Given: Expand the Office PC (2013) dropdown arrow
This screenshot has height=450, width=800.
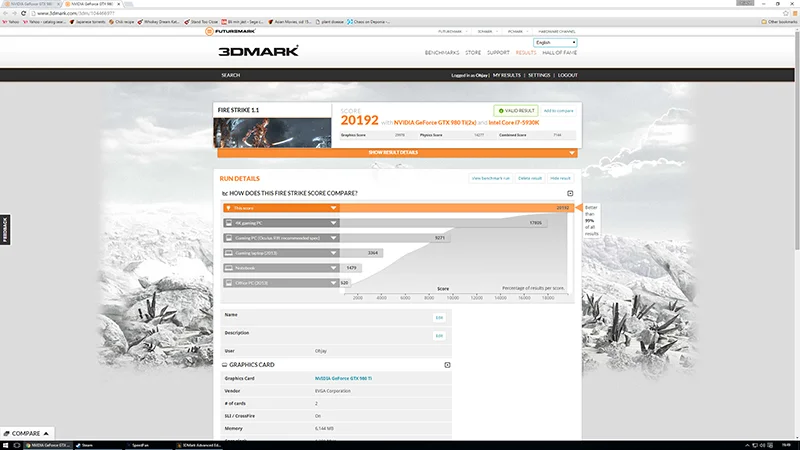Looking at the screenshot, I should (333, 283).
